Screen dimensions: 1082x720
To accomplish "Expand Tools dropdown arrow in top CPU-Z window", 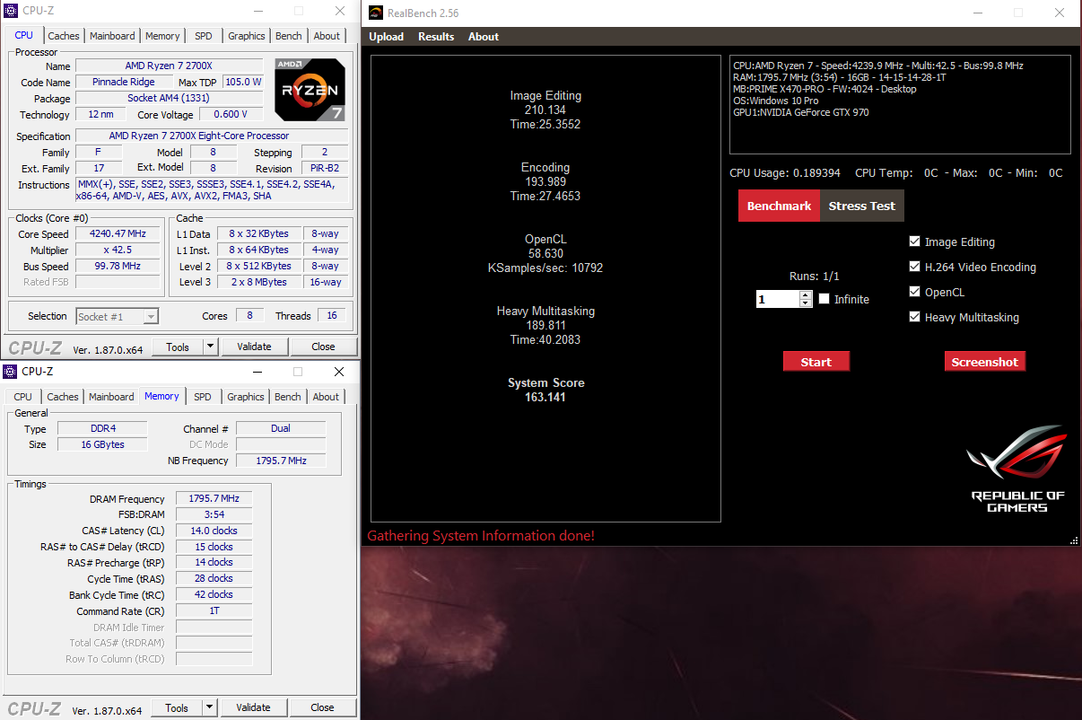I will point(211,347).
